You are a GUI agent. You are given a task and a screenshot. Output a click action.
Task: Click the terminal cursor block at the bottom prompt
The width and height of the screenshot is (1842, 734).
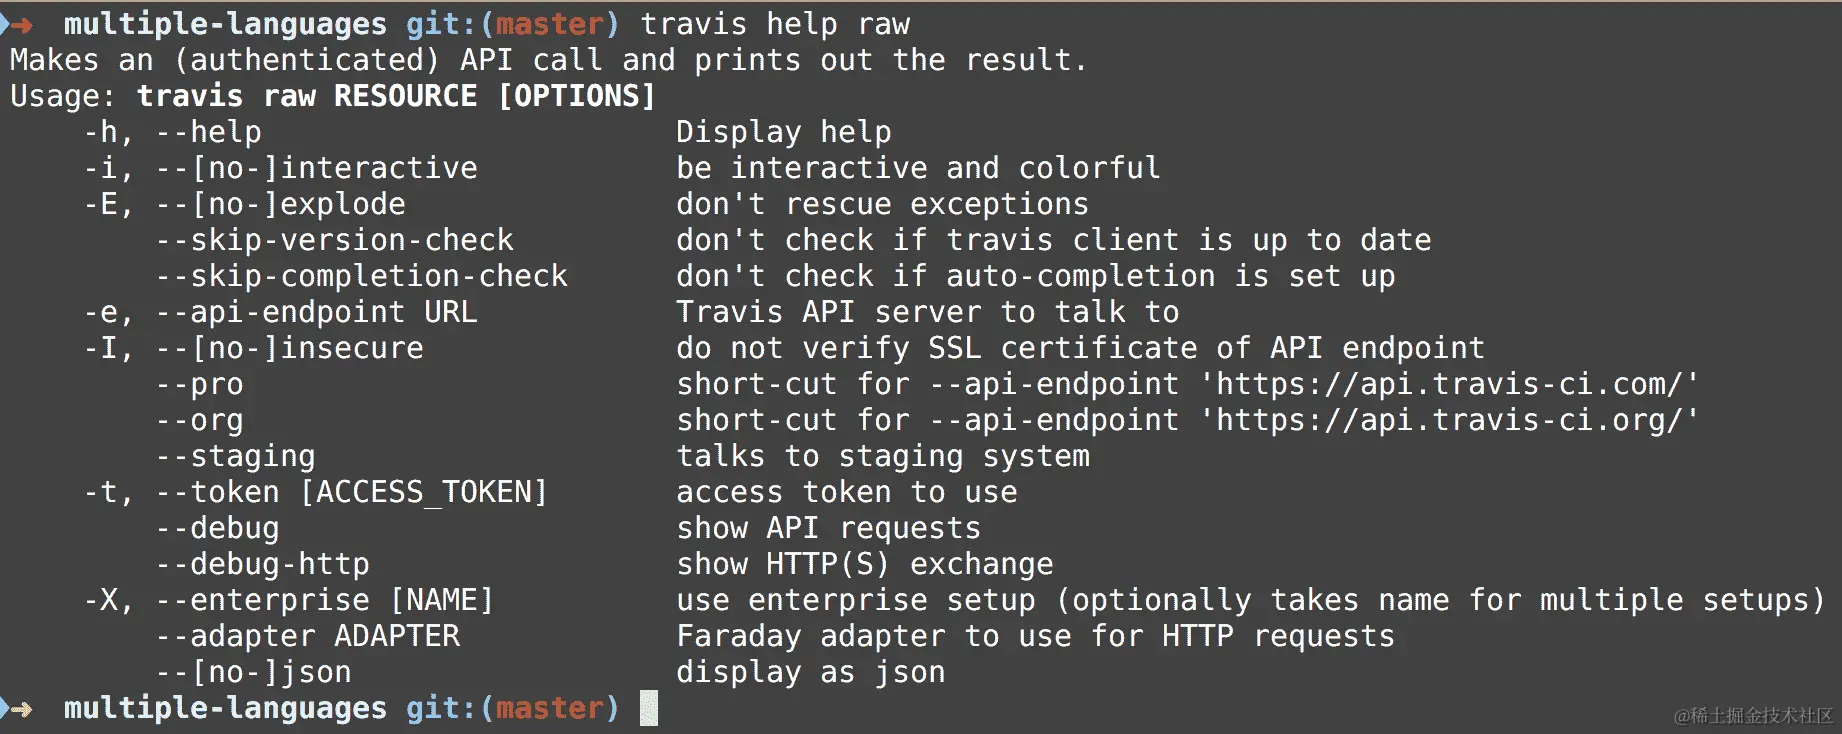649,708
